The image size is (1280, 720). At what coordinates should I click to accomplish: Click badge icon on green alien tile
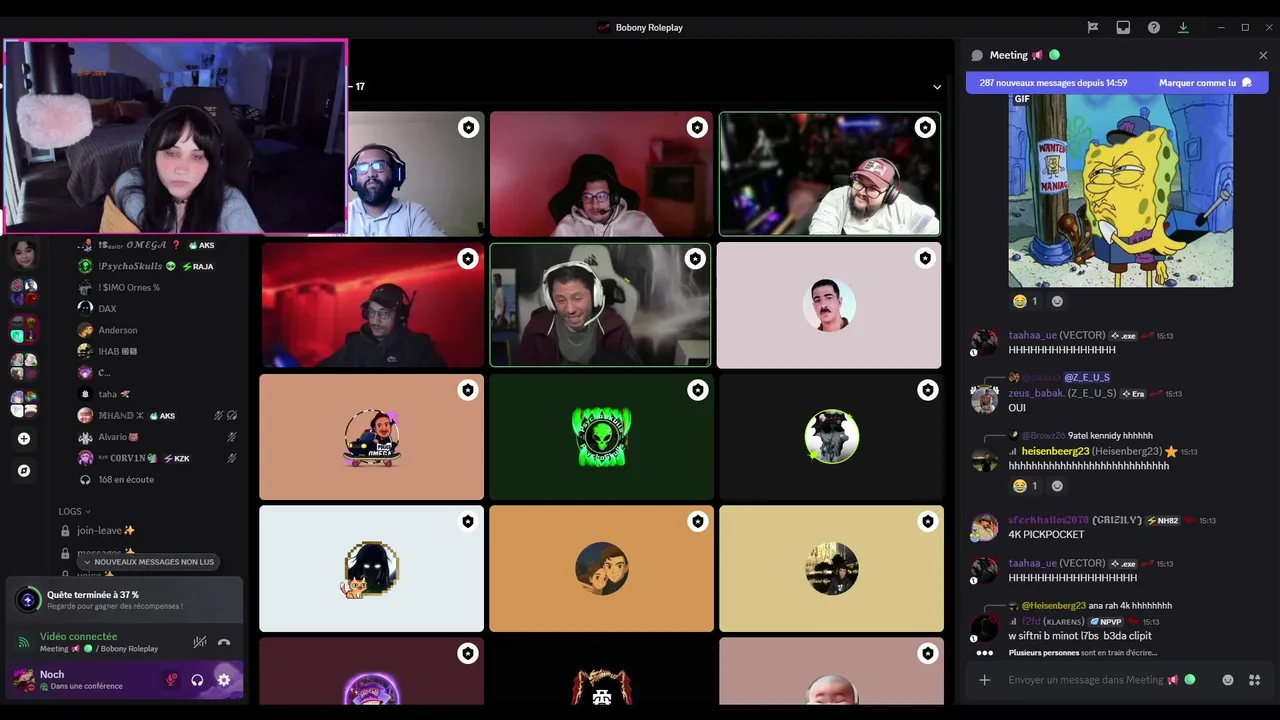click(x=697, y=390)
